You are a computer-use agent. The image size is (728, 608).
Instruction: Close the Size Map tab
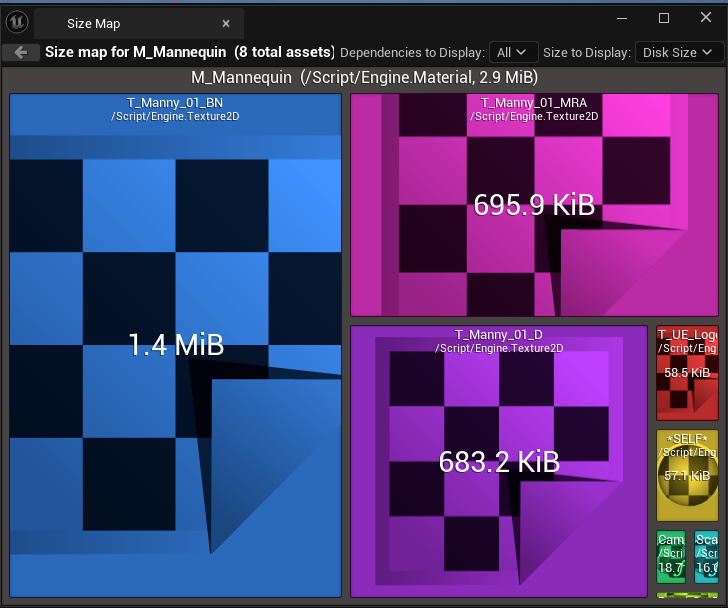[226, 23]
